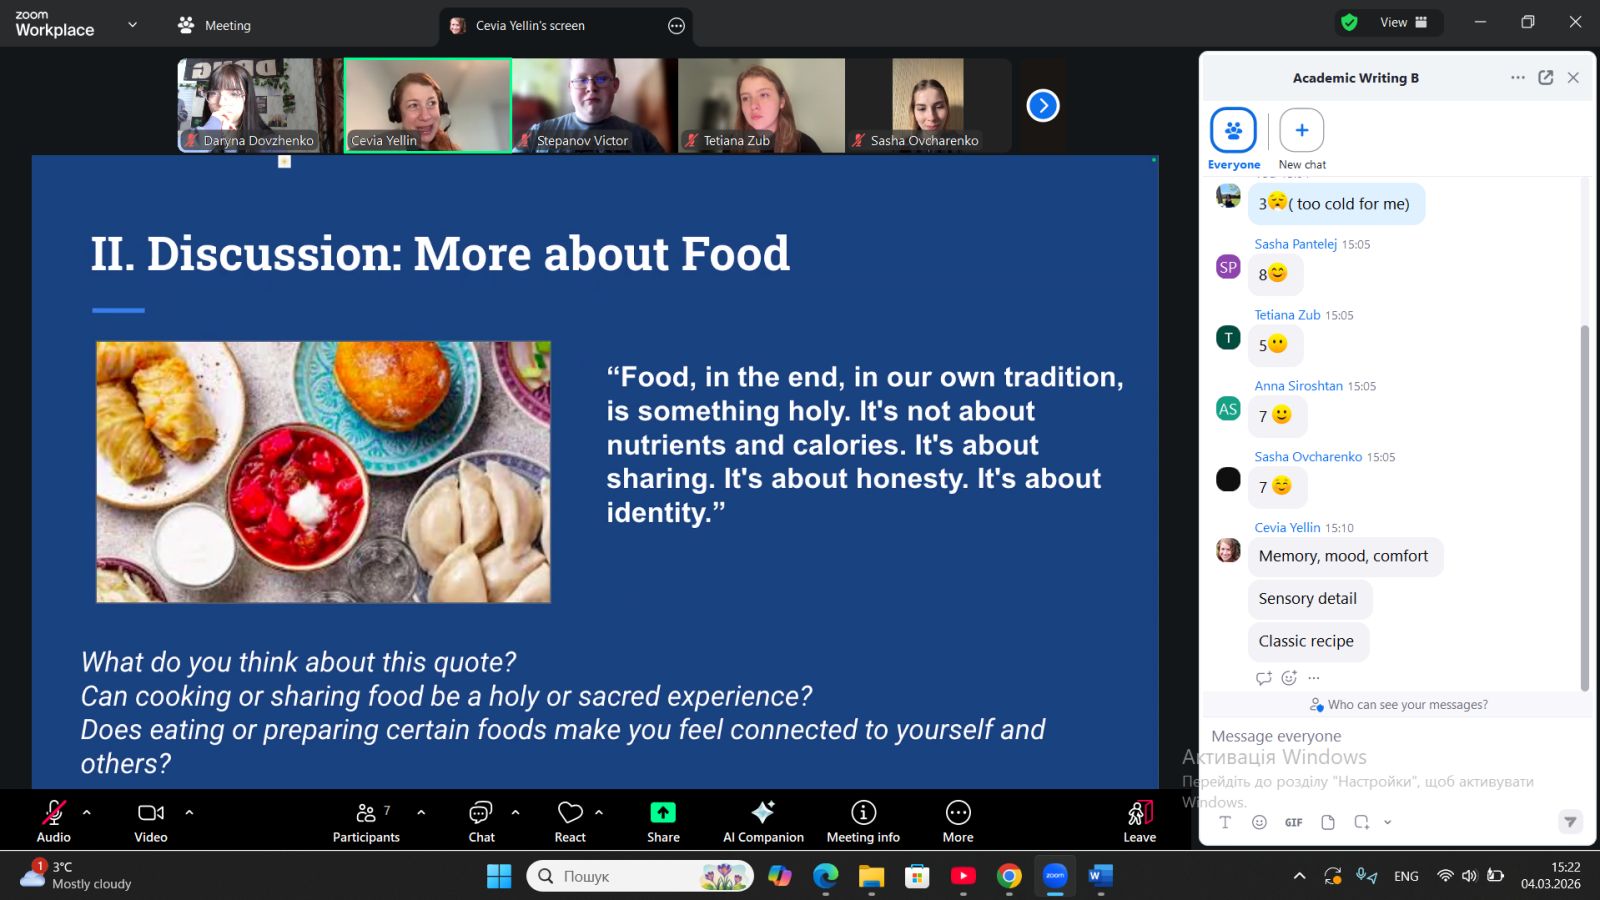Click the green Share screen icon
The image size is (1600, 900).
pos(663,813)
